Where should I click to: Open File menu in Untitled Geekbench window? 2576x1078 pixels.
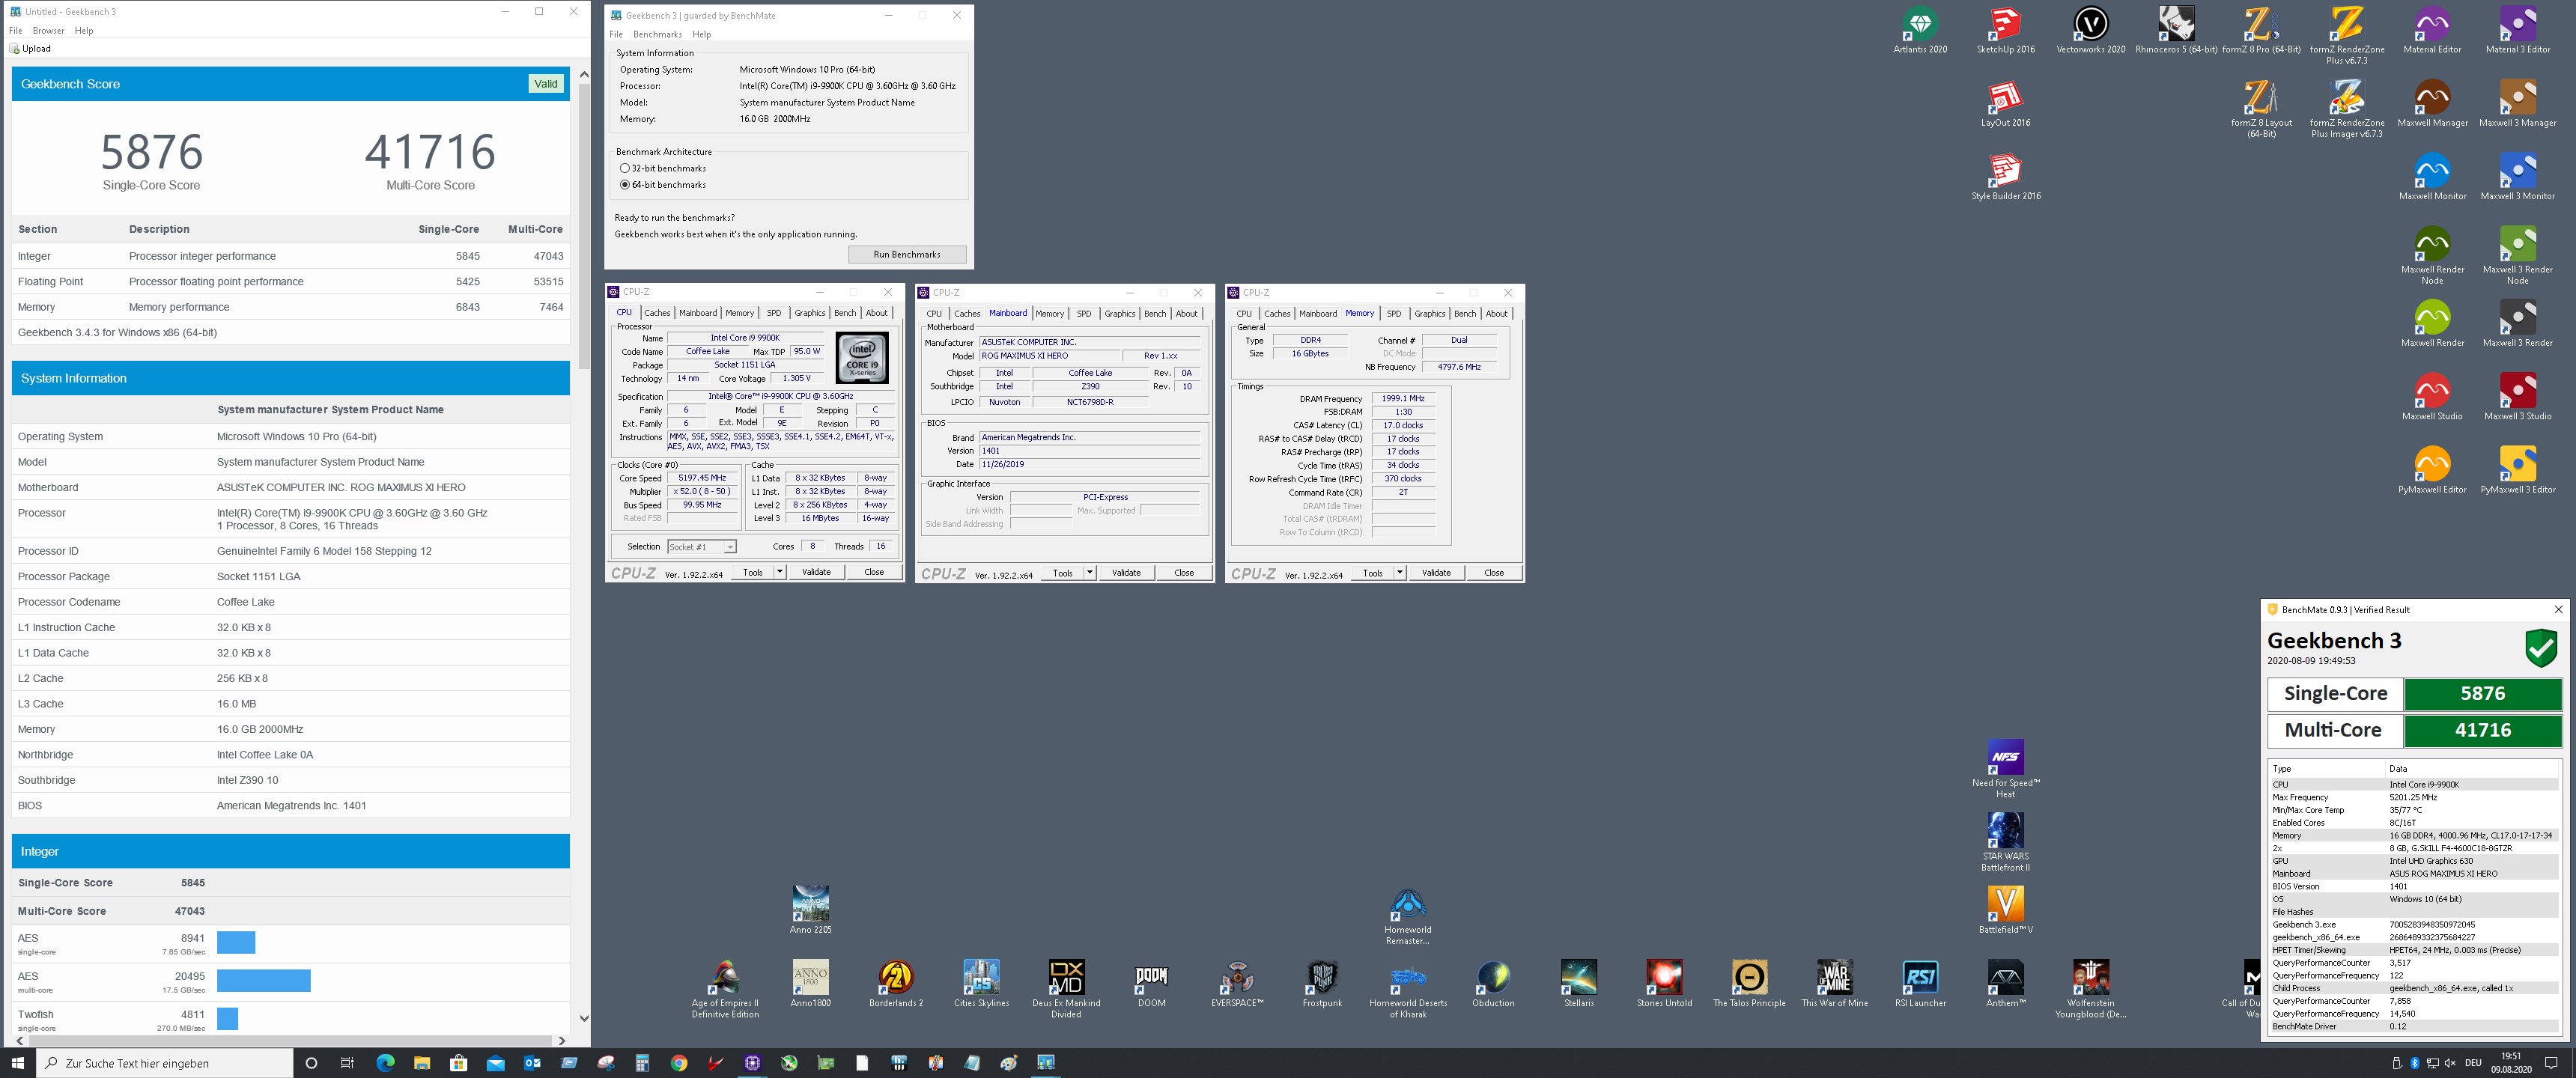tap(15, 30)
